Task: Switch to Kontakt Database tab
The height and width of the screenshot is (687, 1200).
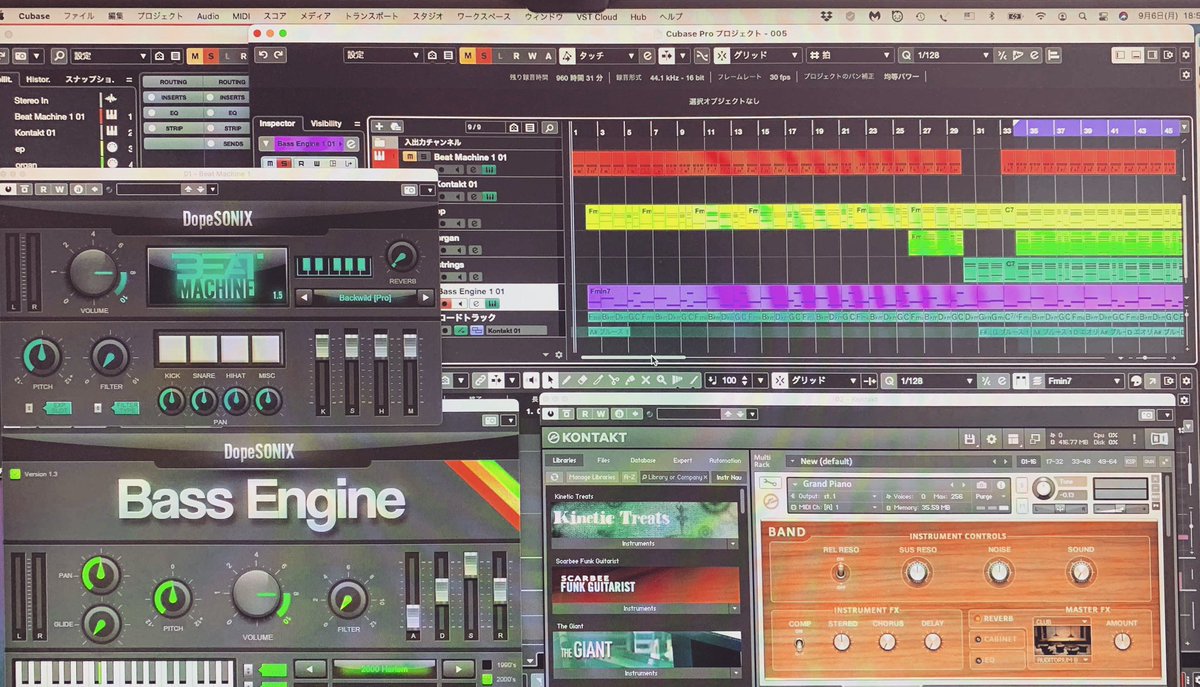Action: pos(643,460)
